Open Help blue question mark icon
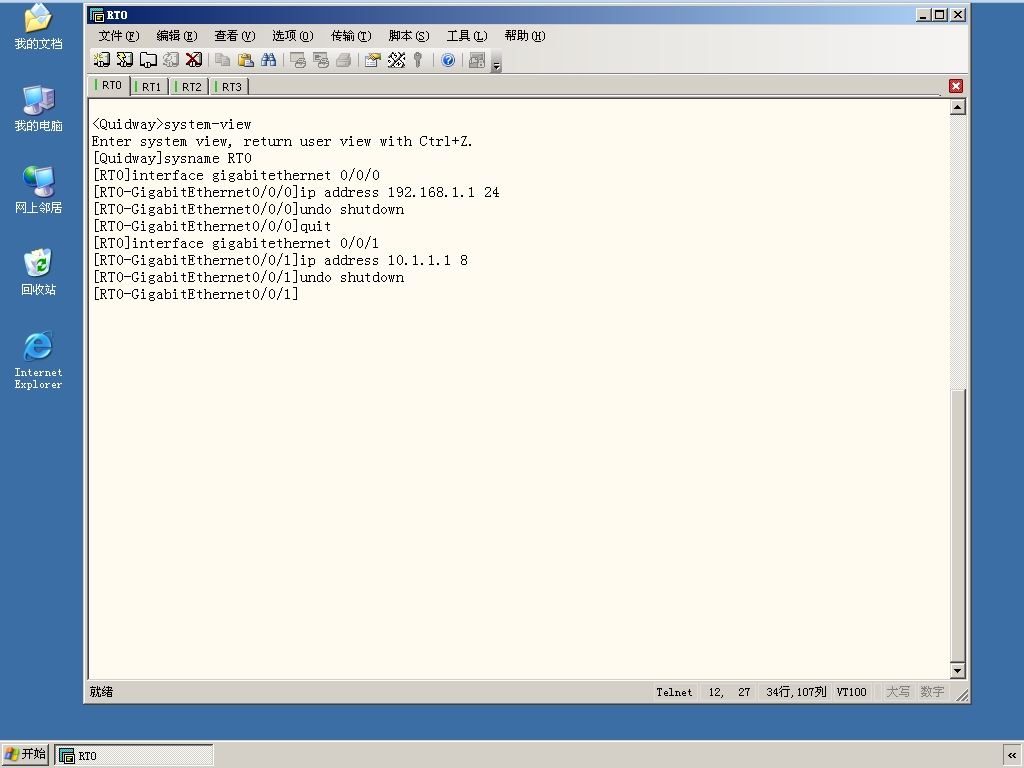The width and height of the screenshot is (1024, 768). [x=448, y=60]
